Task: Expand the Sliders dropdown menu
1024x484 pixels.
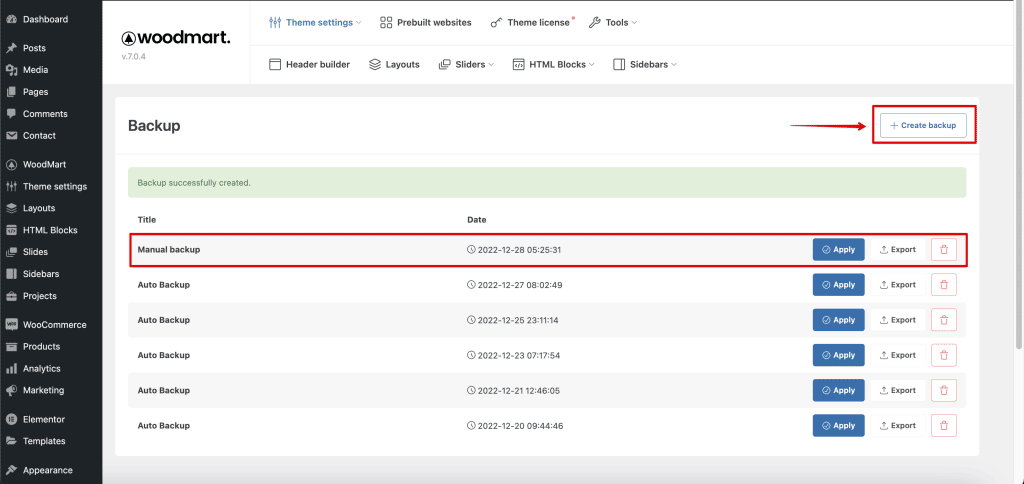Action: [x=467, y=64]
